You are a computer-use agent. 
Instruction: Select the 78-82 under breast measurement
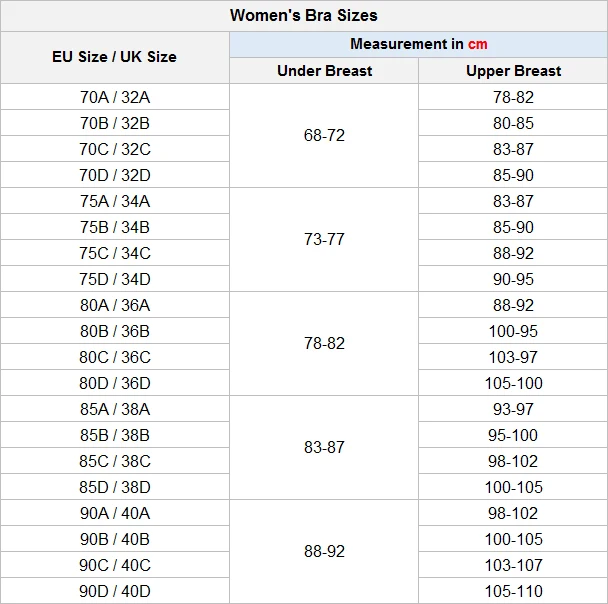[x=324, y=343]
